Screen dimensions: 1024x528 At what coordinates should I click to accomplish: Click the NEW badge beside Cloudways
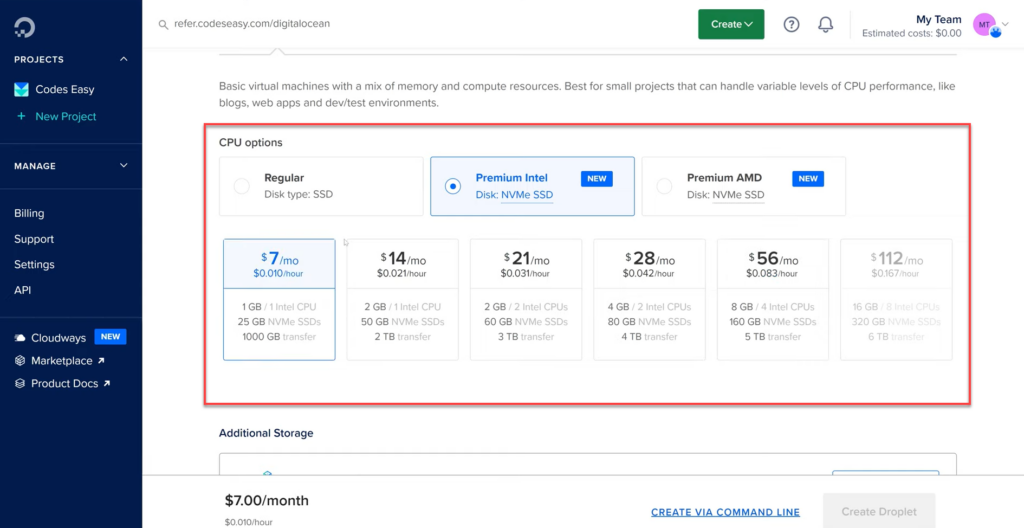110,337
